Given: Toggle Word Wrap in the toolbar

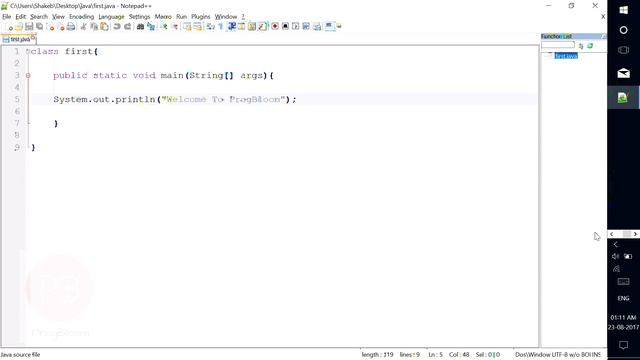Looking at the screenshot, I should [210, 27].
